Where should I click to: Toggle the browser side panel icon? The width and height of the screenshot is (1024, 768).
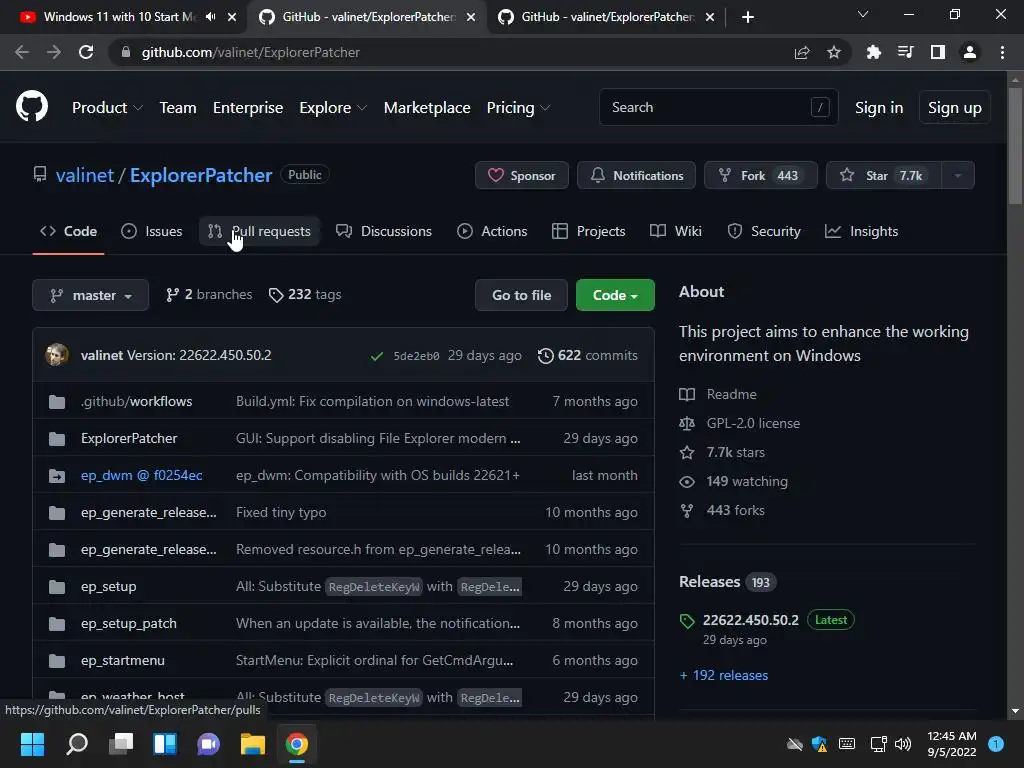(937, 52)
